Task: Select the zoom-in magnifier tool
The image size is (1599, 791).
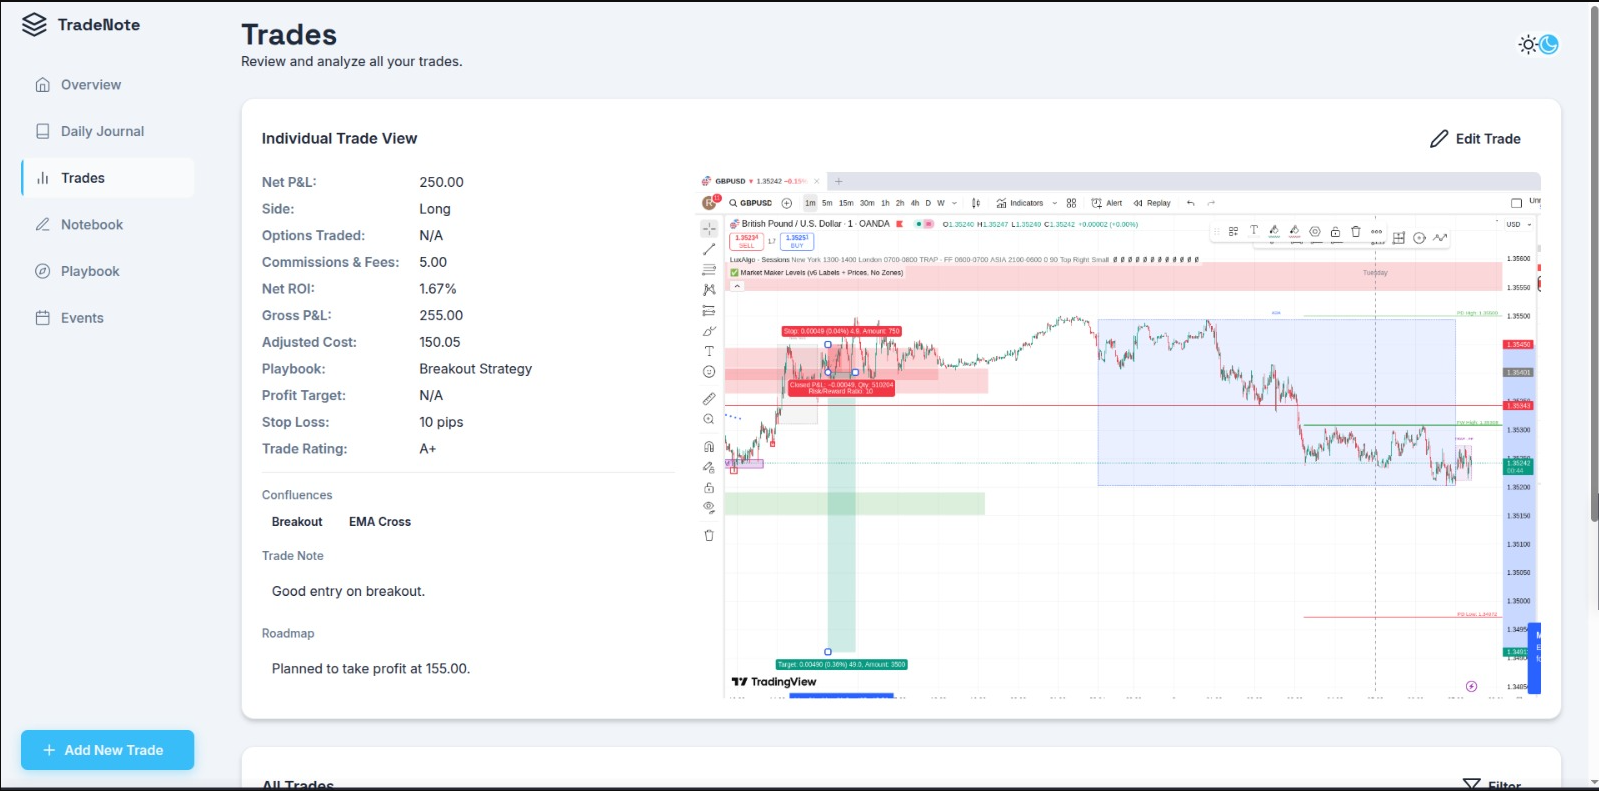Action: [709, 419]
